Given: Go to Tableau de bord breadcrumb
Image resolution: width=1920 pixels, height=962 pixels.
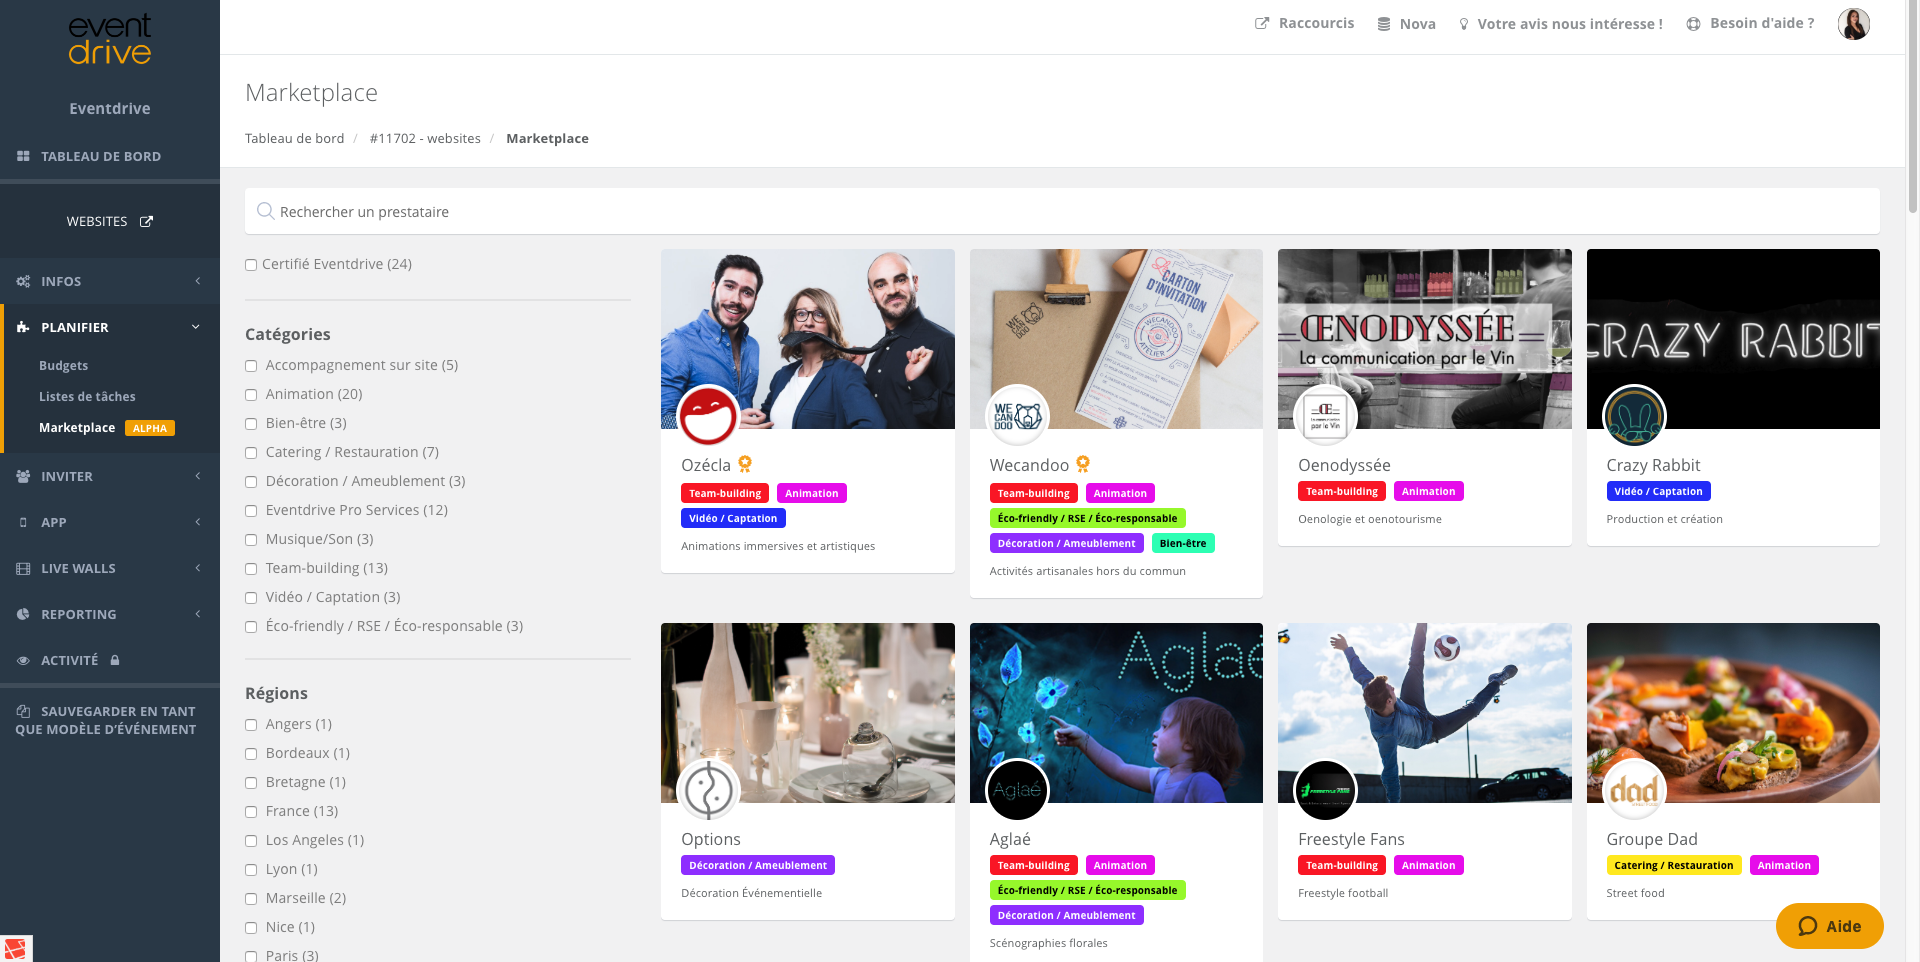Looking at the screenshot, I should (294, 138).
